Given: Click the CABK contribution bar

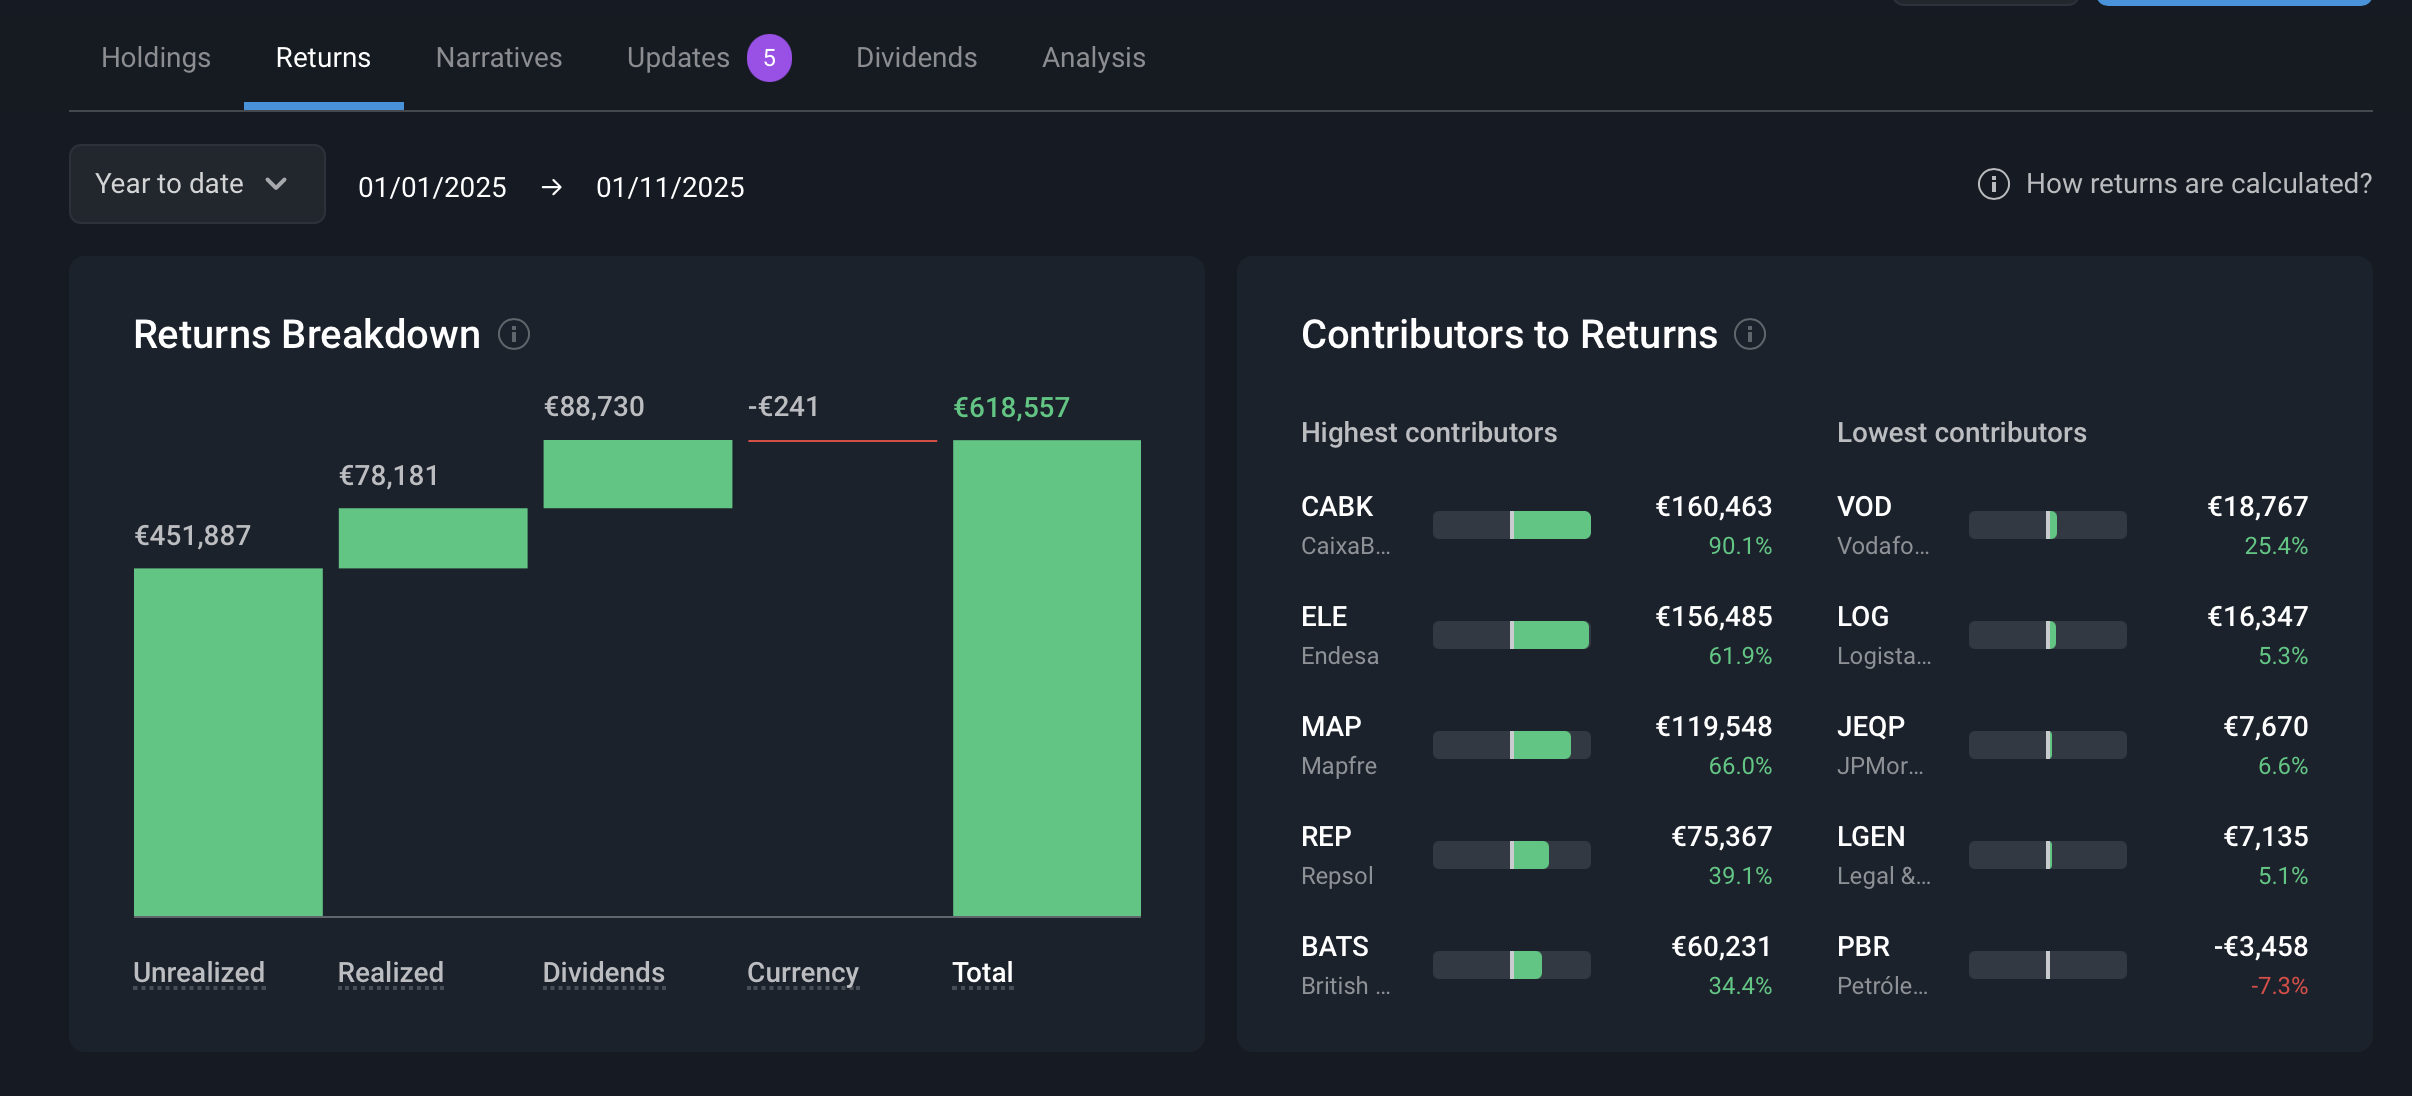Looking at the screenshot, I should pos(1511,525).
